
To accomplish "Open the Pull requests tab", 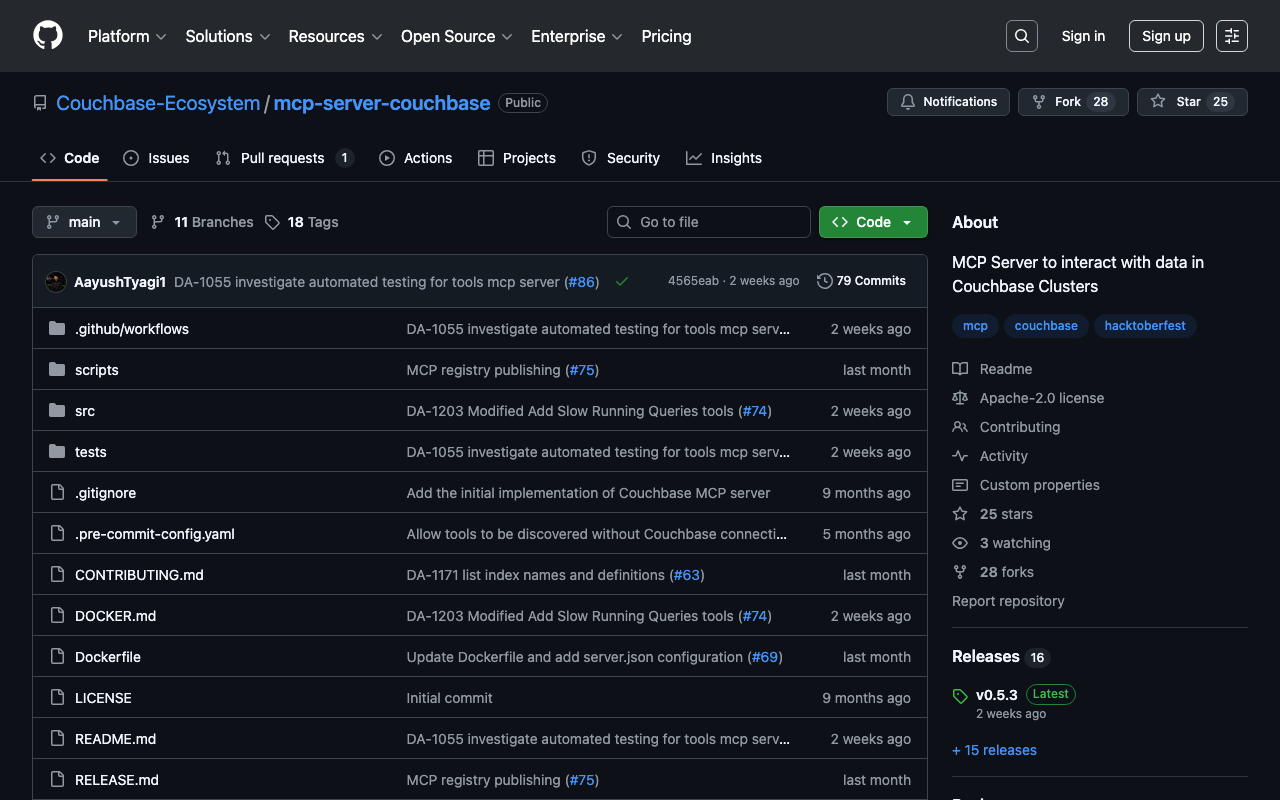I will 284,158.
